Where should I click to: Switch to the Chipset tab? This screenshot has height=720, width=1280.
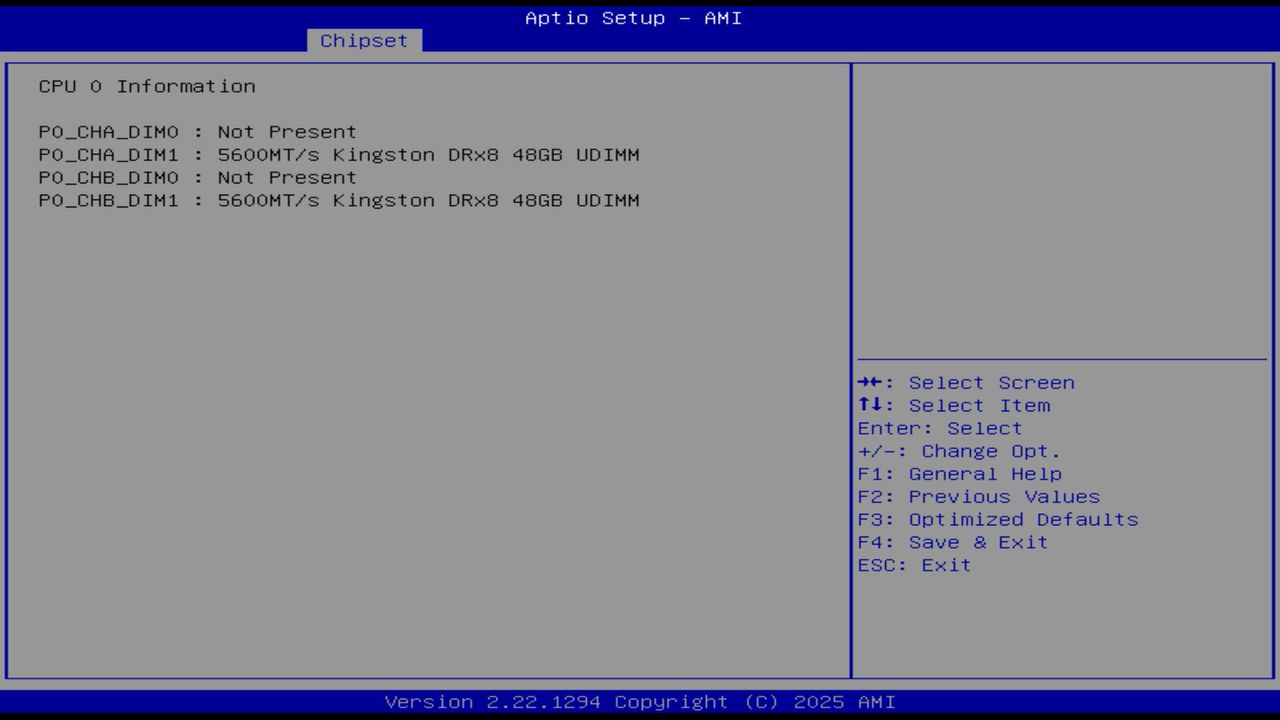click(364, 40)
